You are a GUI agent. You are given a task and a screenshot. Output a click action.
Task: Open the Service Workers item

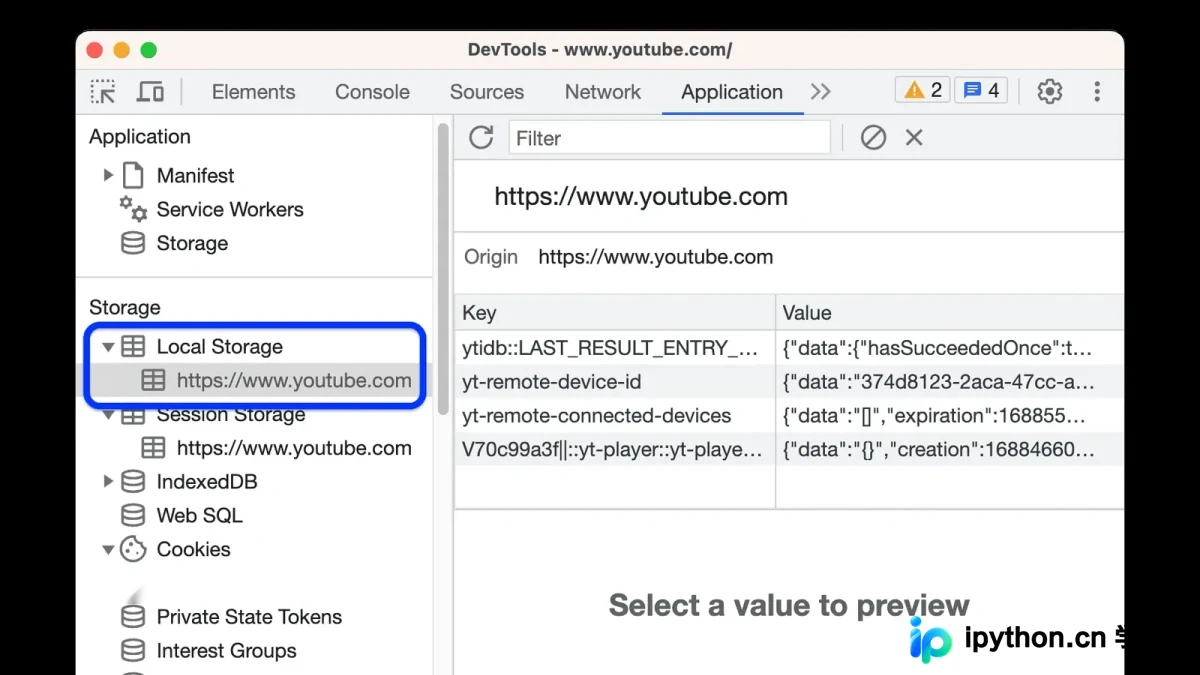(230, 209)
